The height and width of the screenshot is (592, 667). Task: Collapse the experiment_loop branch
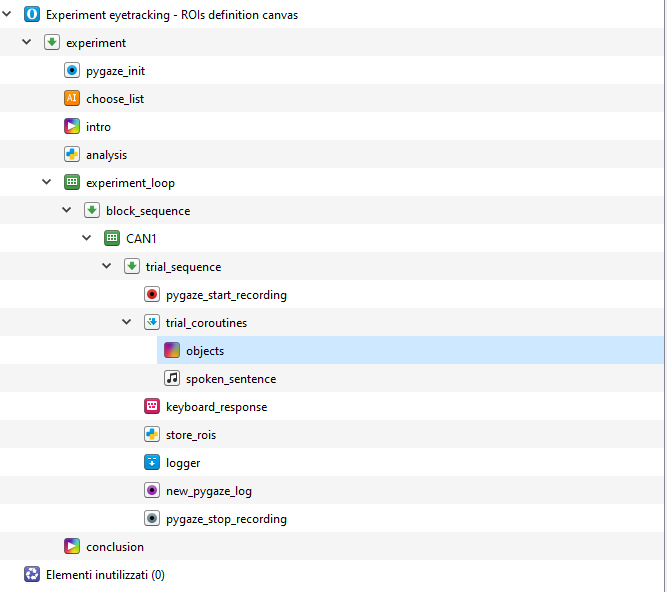47,183
